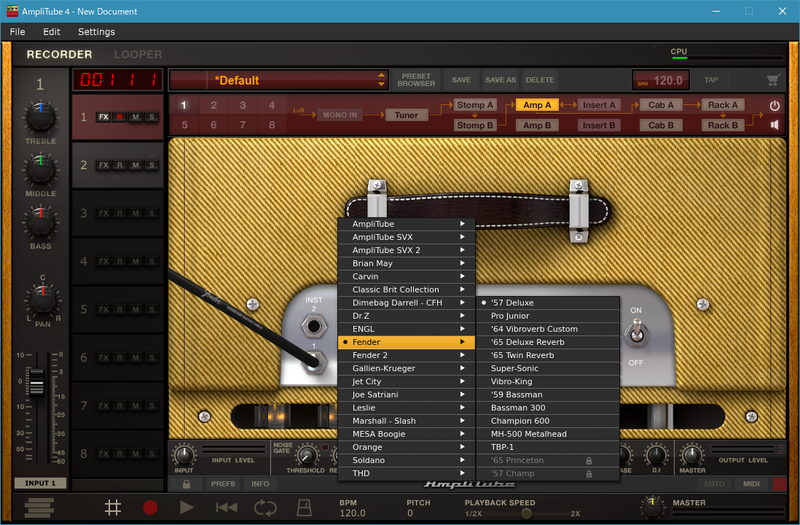Click the Input 1 volume fader
The image size is (800, 525).
(36, 382)
